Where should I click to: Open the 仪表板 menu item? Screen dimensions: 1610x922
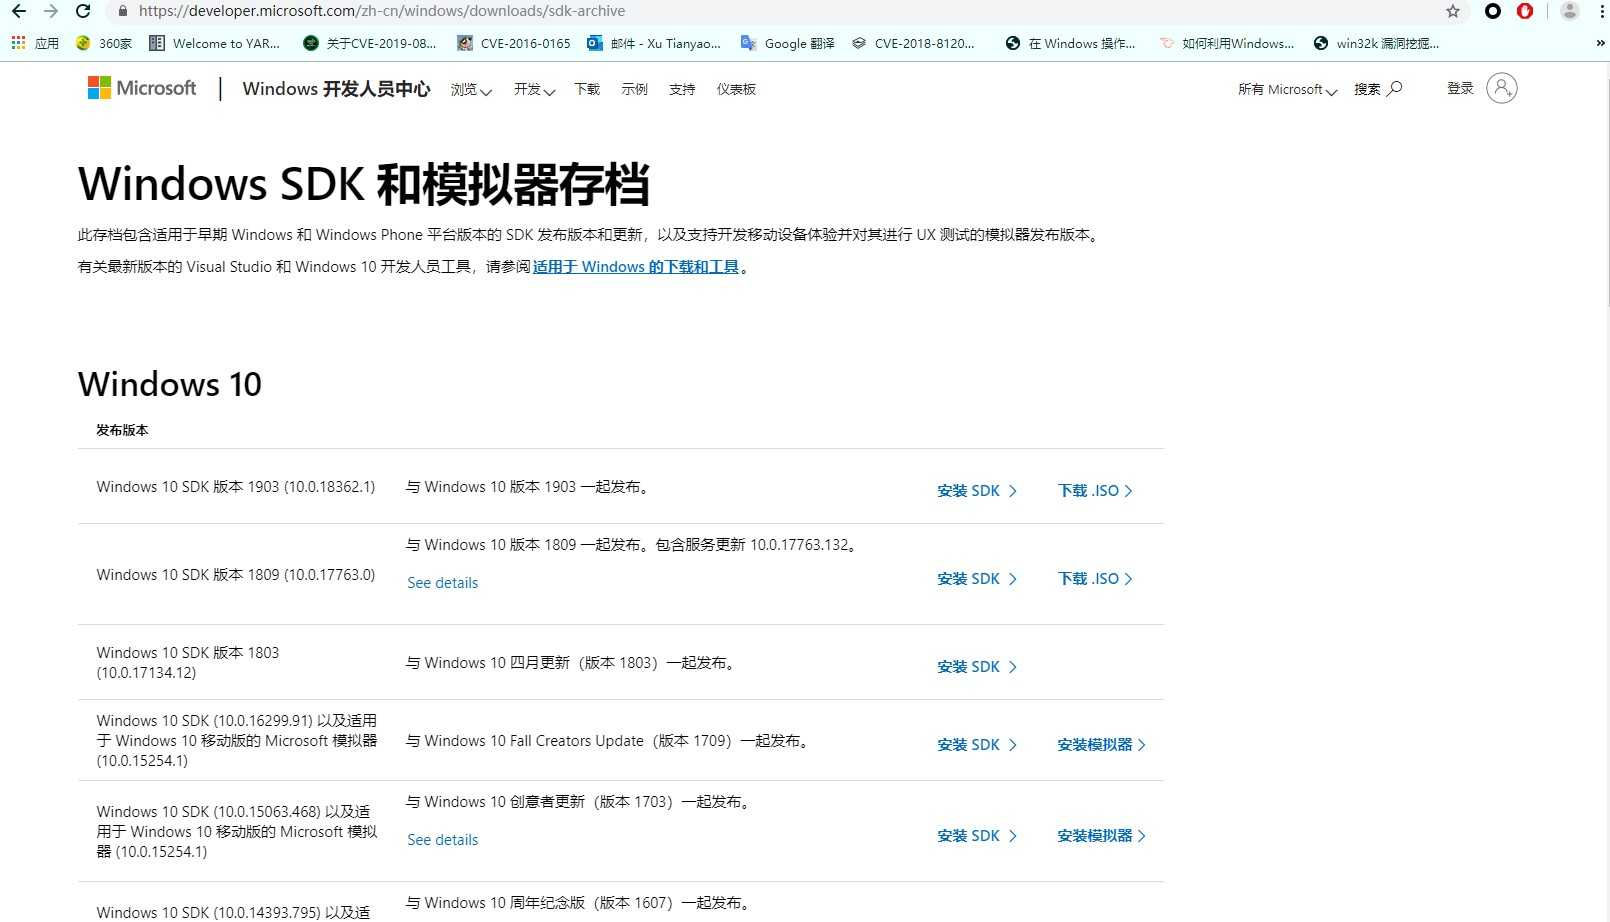click(736, 89)
